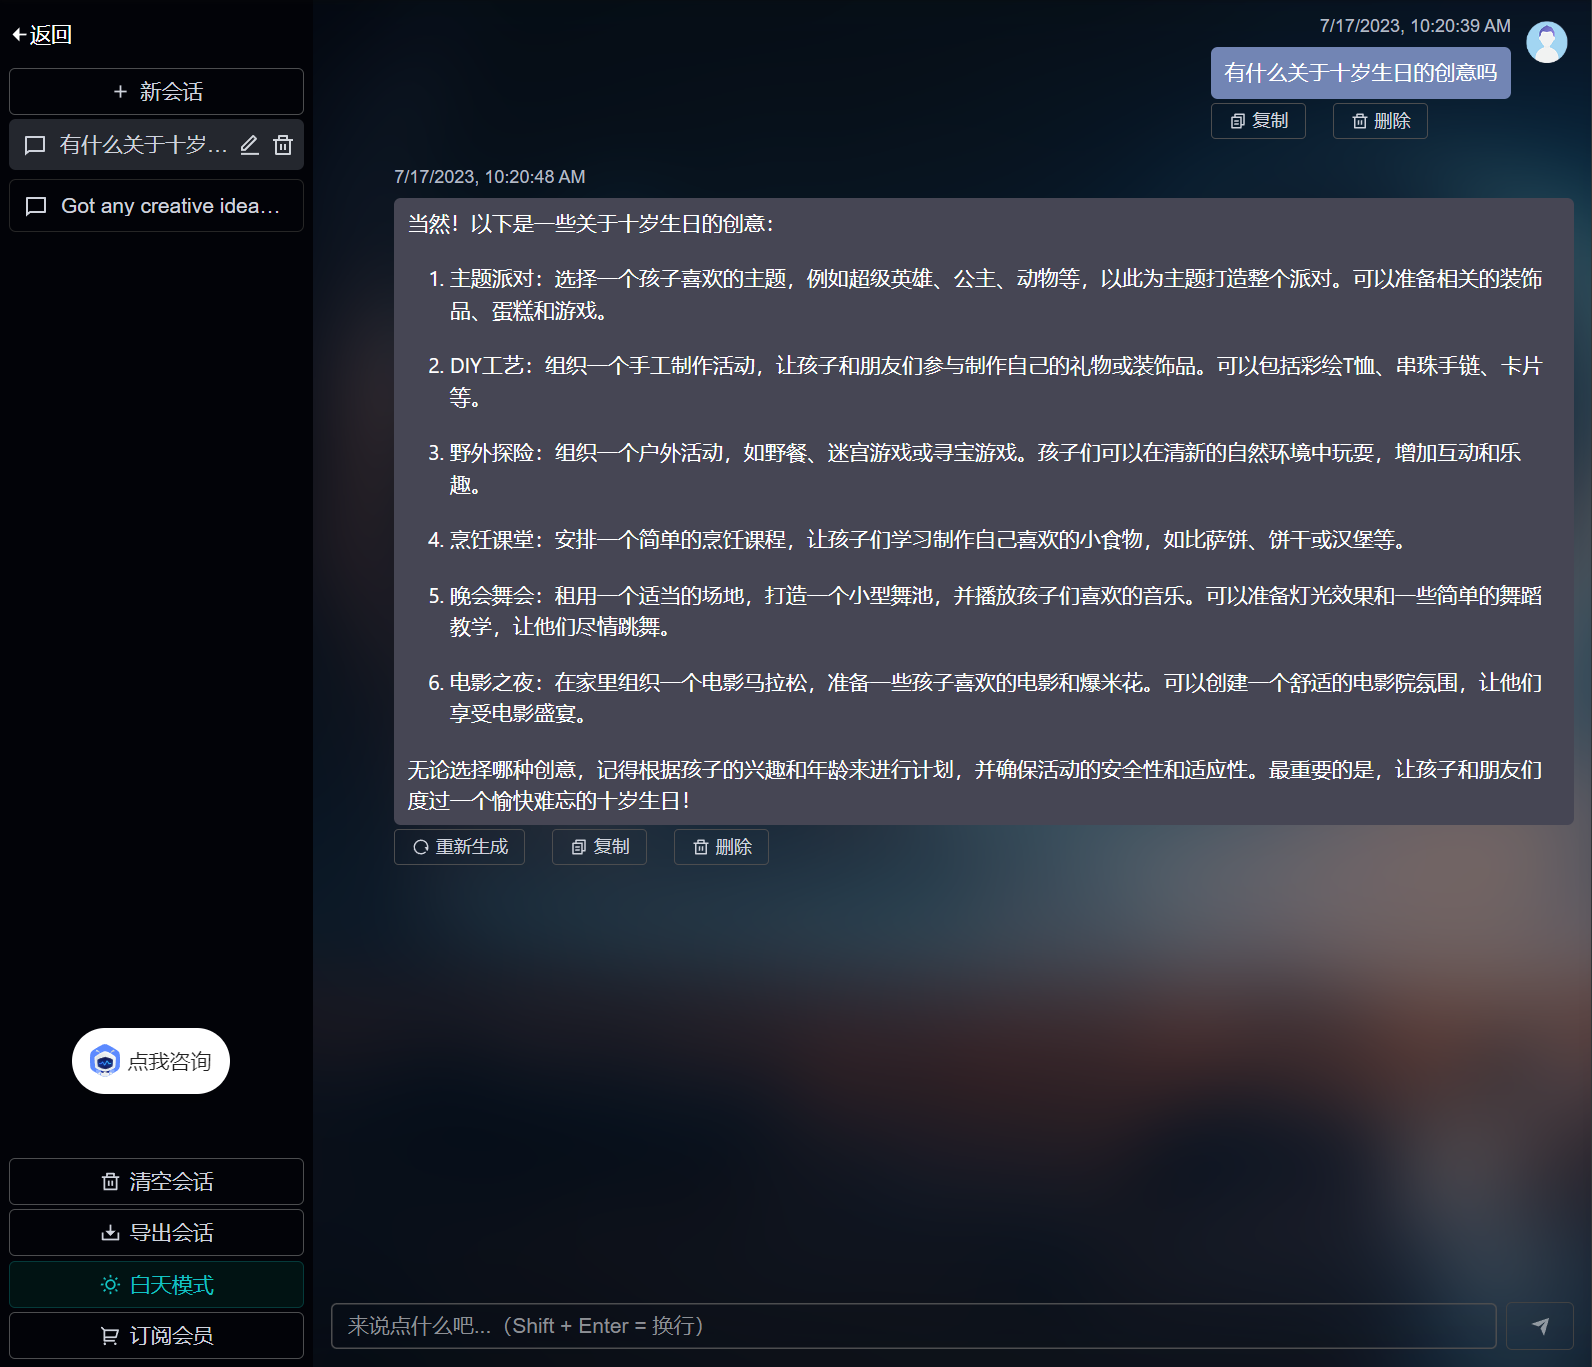1592x1367 pixels.
Task: Copy the assistant's birthday ideas reply
Action: 599,847
